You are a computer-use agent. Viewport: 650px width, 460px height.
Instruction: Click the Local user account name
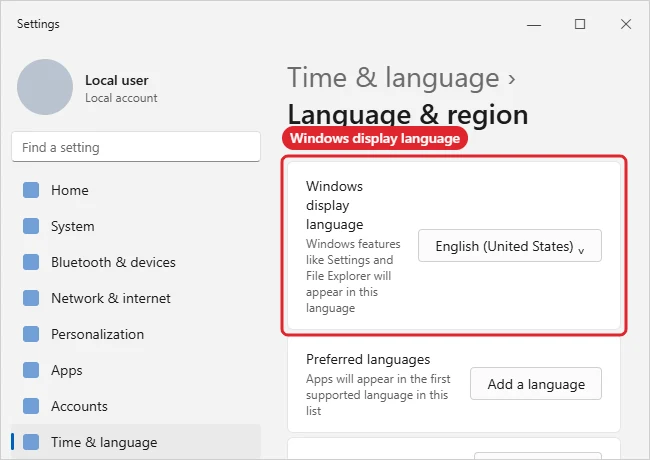coord(117,80)
